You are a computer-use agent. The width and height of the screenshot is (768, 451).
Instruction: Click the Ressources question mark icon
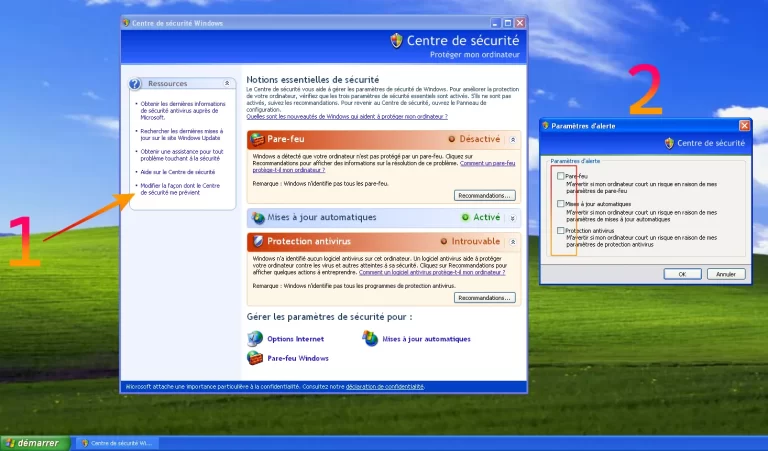click(135, 84)
